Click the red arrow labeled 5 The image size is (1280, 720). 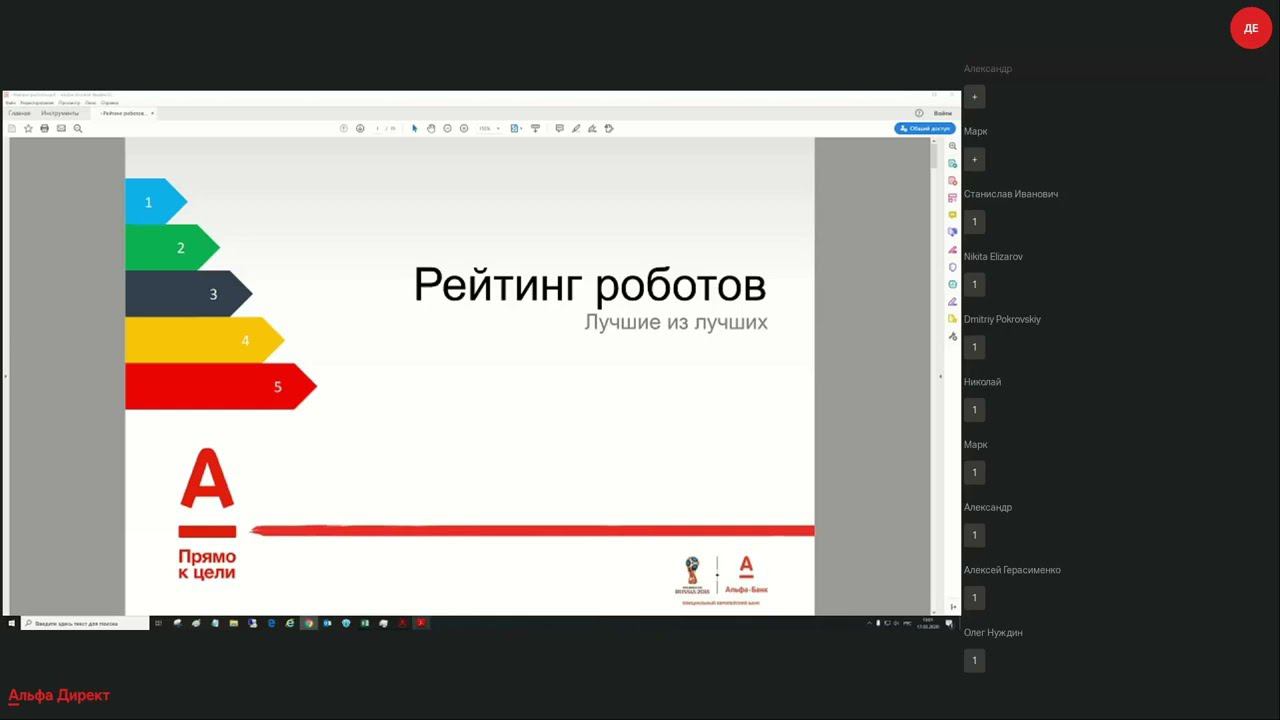point(221,386)
